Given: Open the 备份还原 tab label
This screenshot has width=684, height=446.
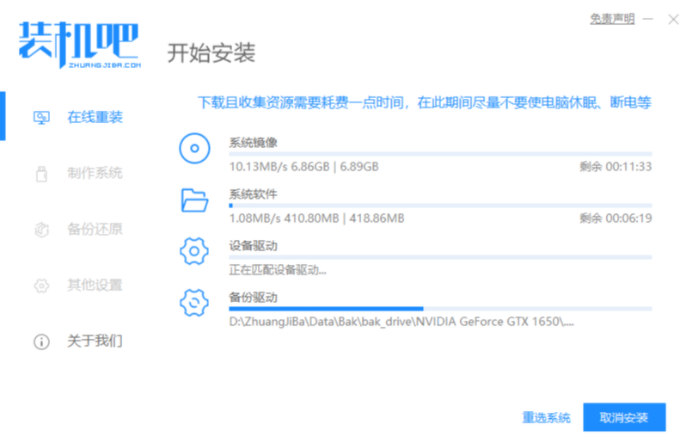Looking at the screenshot, I should pos(95,229).
